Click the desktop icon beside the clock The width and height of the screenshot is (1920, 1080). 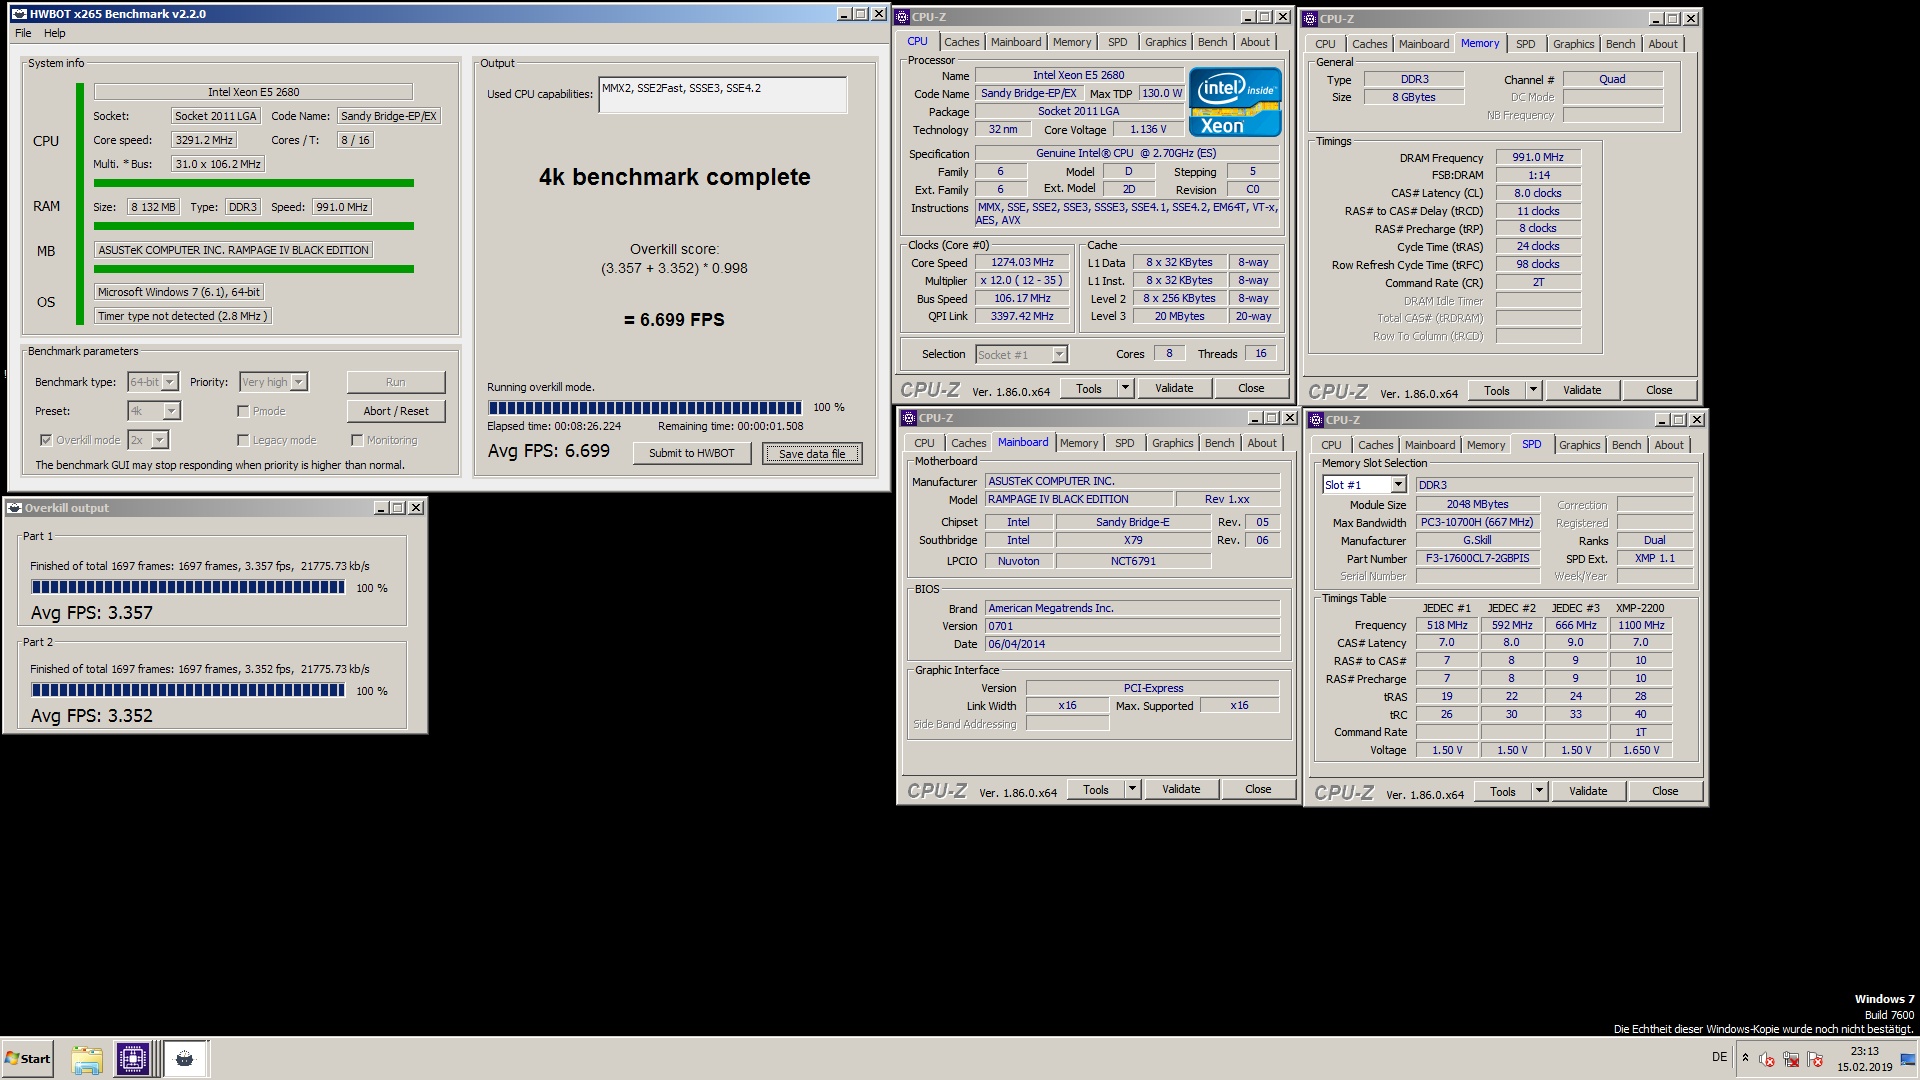pyautogui.click(x=1908, y=1060)
